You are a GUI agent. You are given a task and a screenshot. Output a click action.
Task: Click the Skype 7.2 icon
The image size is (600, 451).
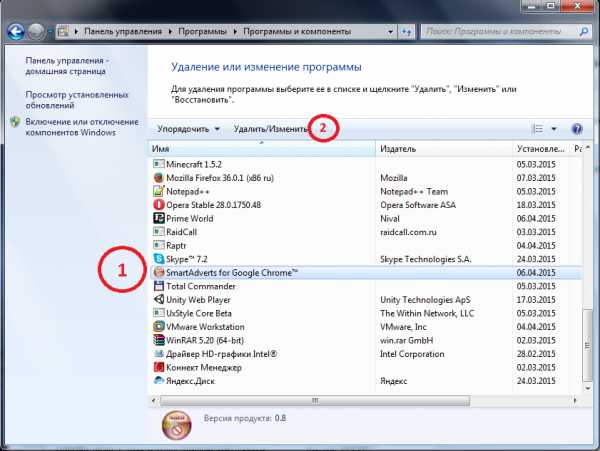158,259
